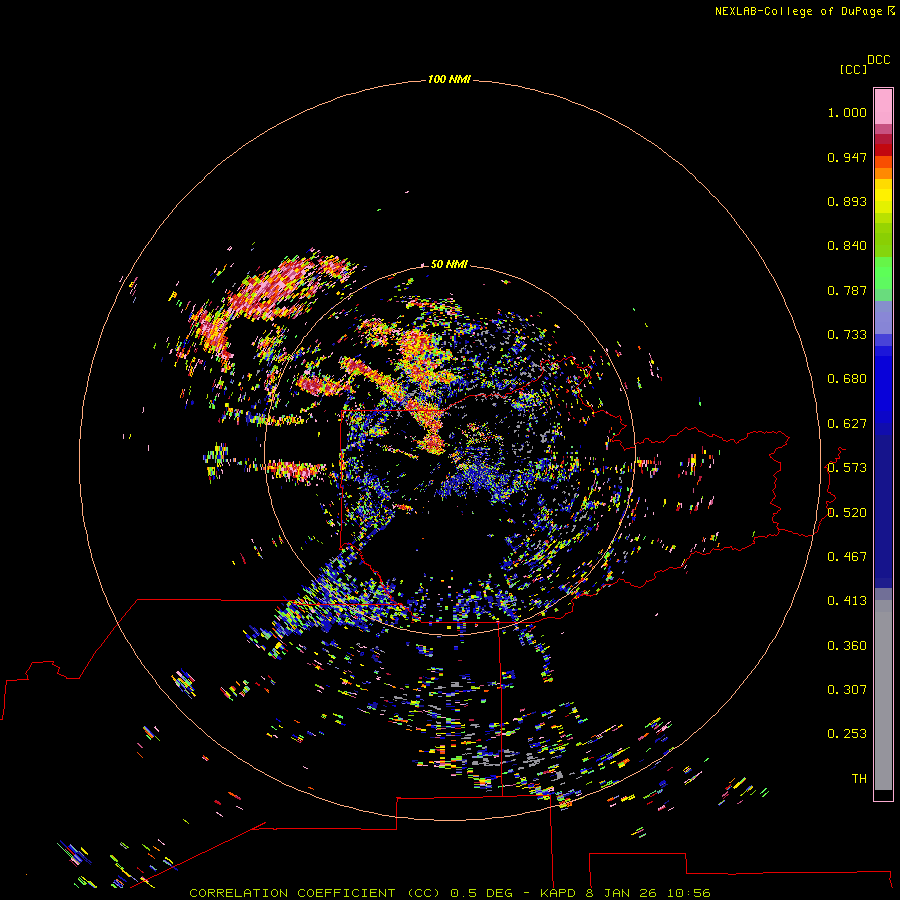Click the 0.840 scale value

847,246
